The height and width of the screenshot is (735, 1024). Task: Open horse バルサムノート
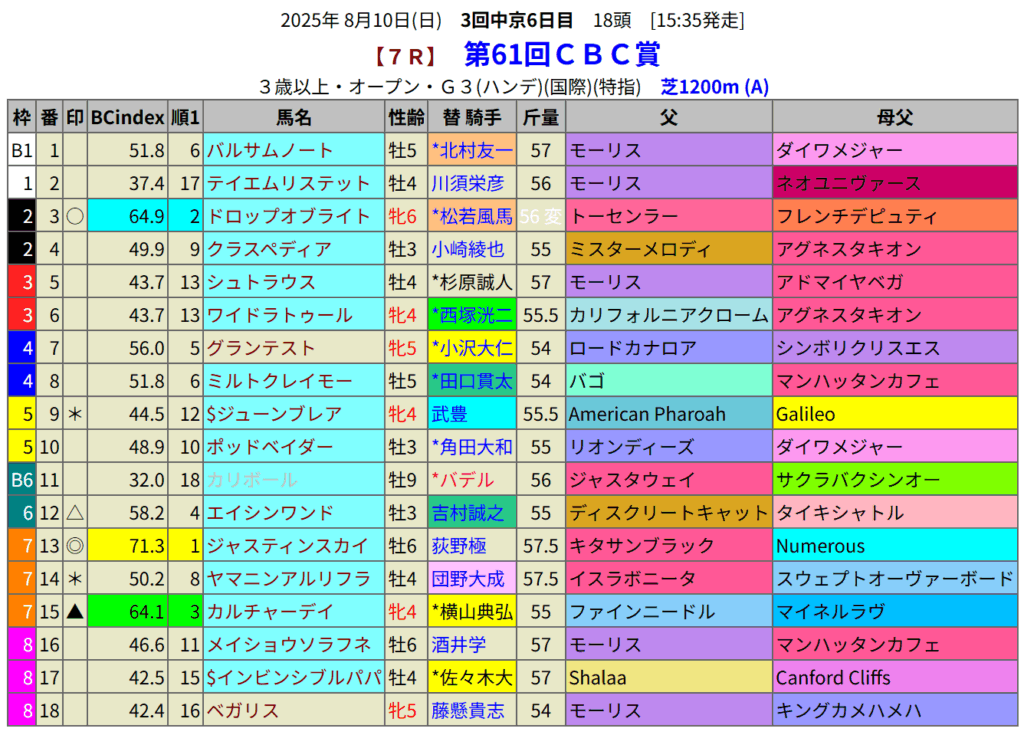(x=270, y=150)
